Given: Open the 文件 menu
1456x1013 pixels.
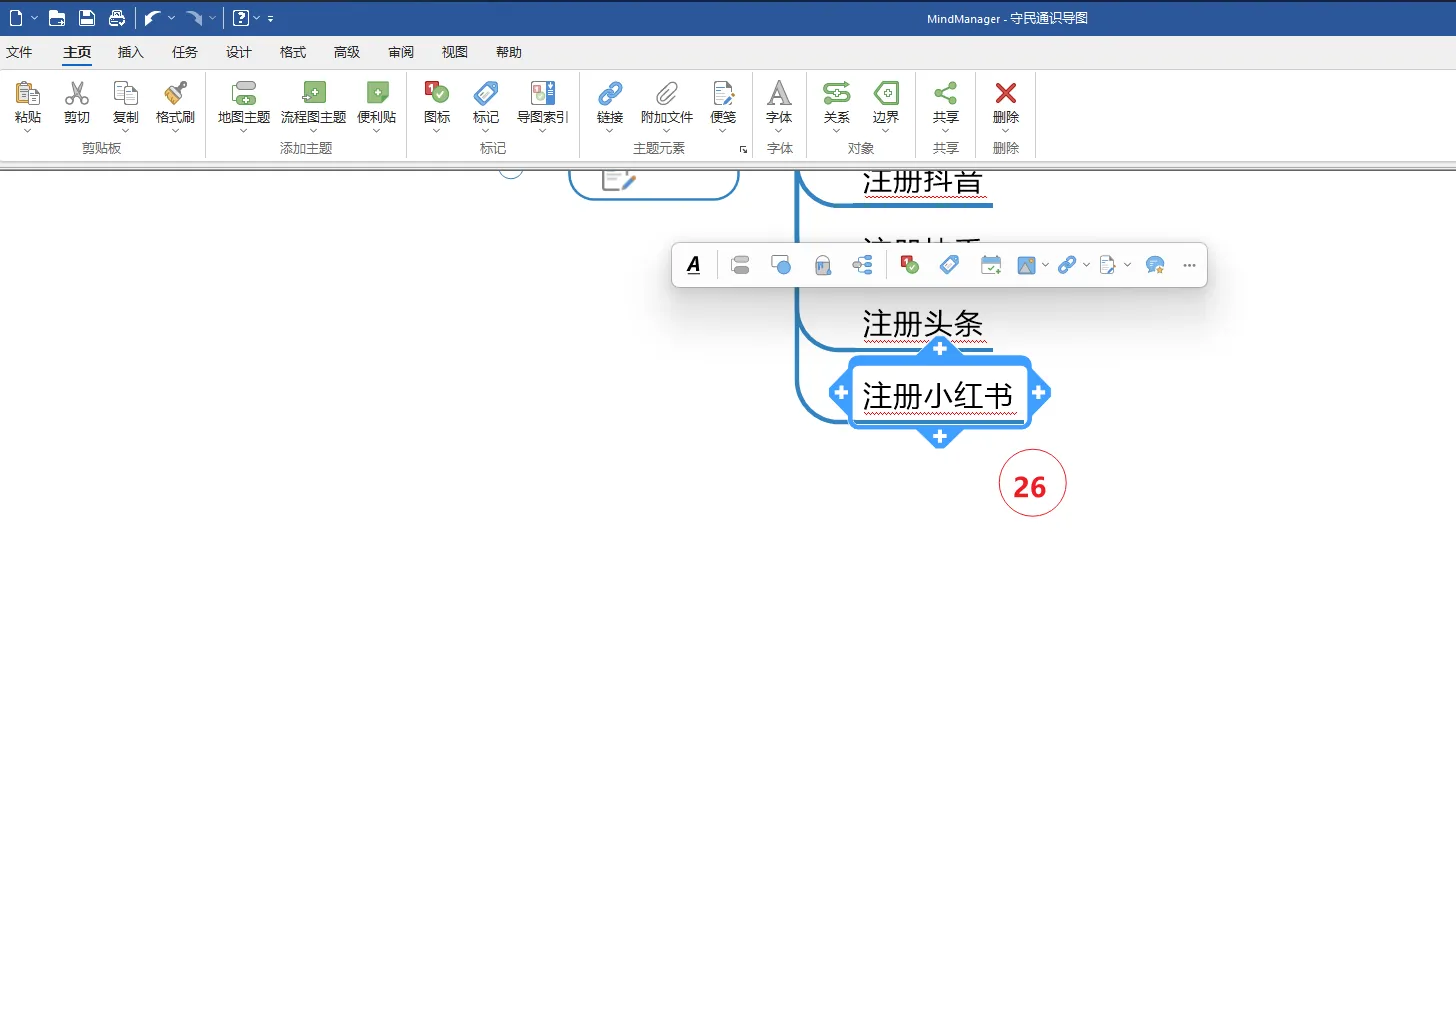Looking at the screenshot, I should point(19,52).
